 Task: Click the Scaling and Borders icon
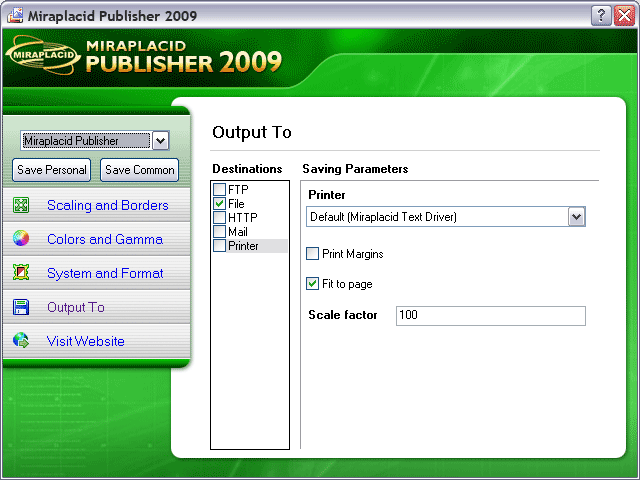click(21, 205)
